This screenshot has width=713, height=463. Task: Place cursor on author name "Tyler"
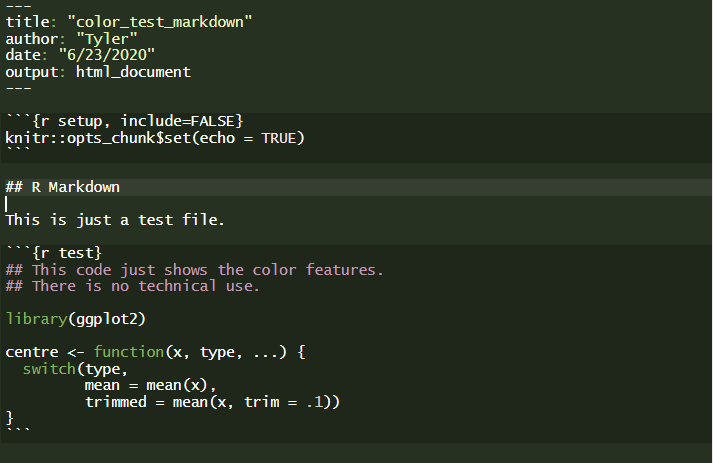[x=107, y=39]
